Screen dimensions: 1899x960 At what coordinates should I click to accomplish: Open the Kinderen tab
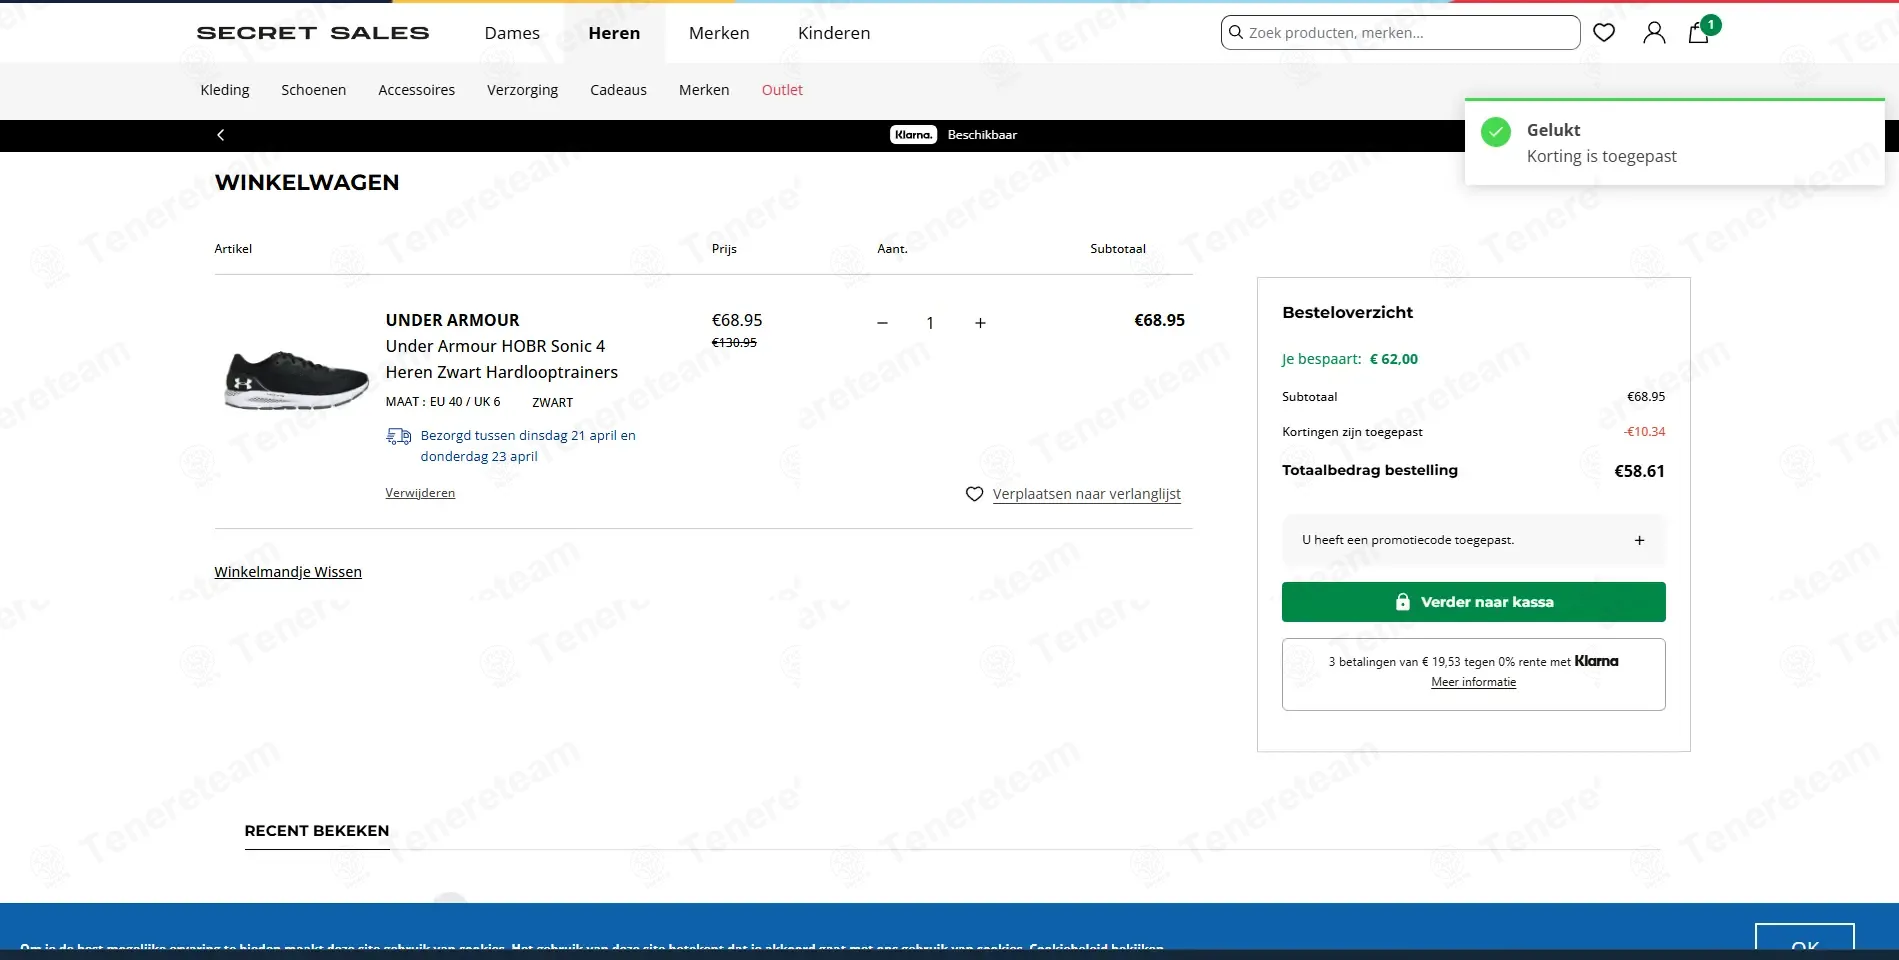coord(834,33)
